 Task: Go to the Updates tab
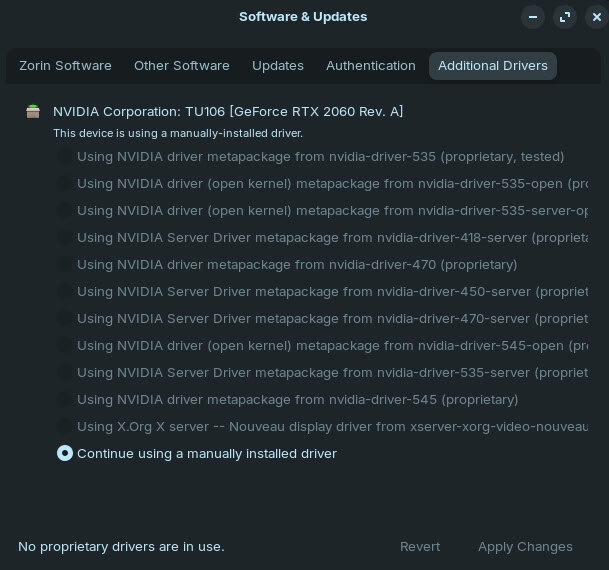click(x=278, y=66)
